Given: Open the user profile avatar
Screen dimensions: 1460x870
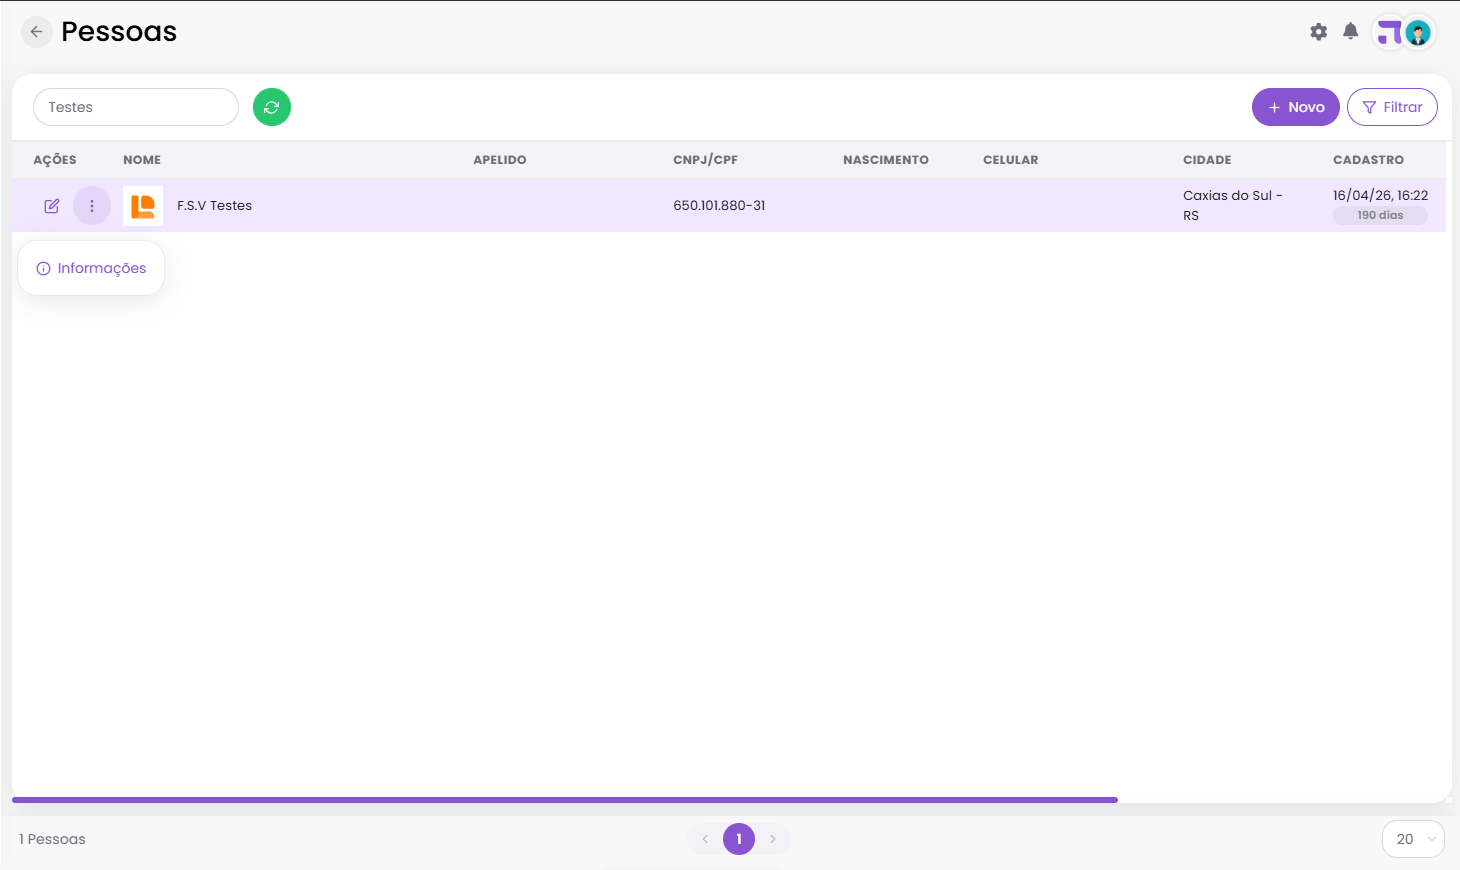Looking at the screenshot, I should pos(1418,33).
